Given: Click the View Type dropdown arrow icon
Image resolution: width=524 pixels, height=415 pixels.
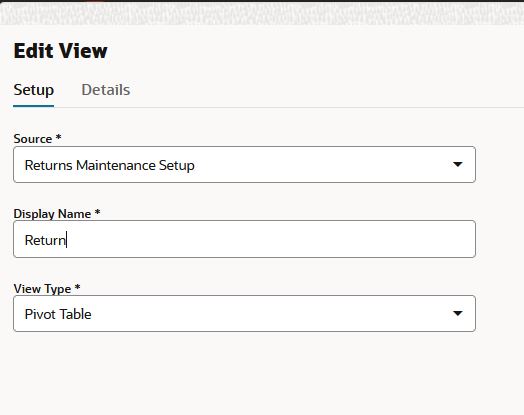Looking at the screenshot, I should click(457, 313).
